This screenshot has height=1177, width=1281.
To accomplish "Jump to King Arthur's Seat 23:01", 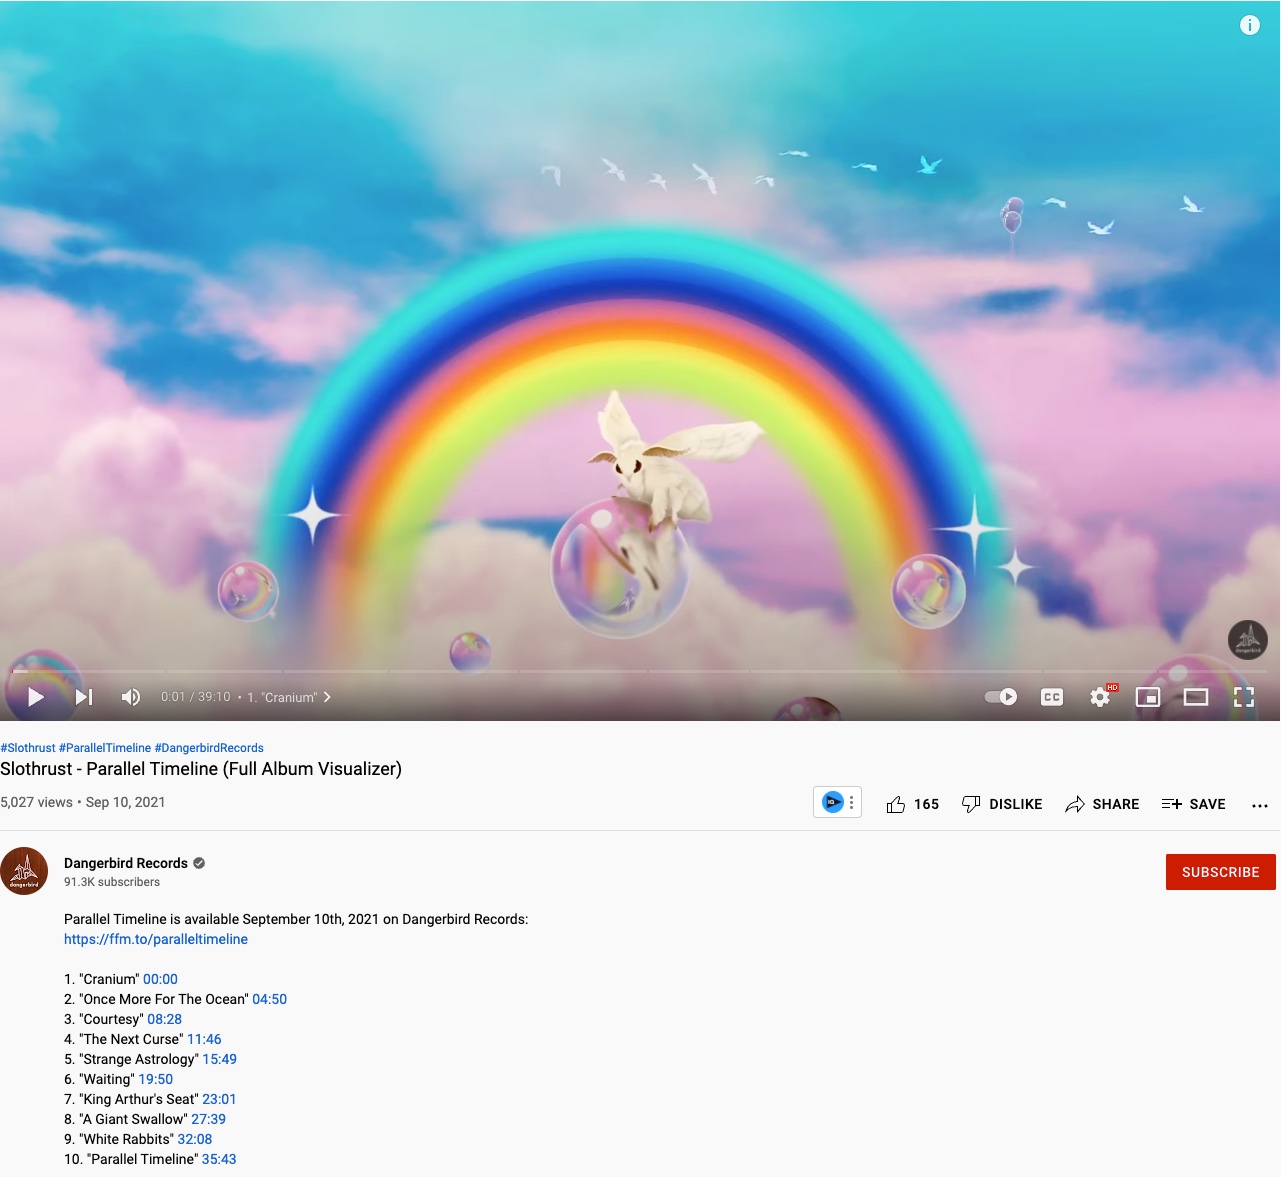I will pyautogui.click(x=219, y=1099).
